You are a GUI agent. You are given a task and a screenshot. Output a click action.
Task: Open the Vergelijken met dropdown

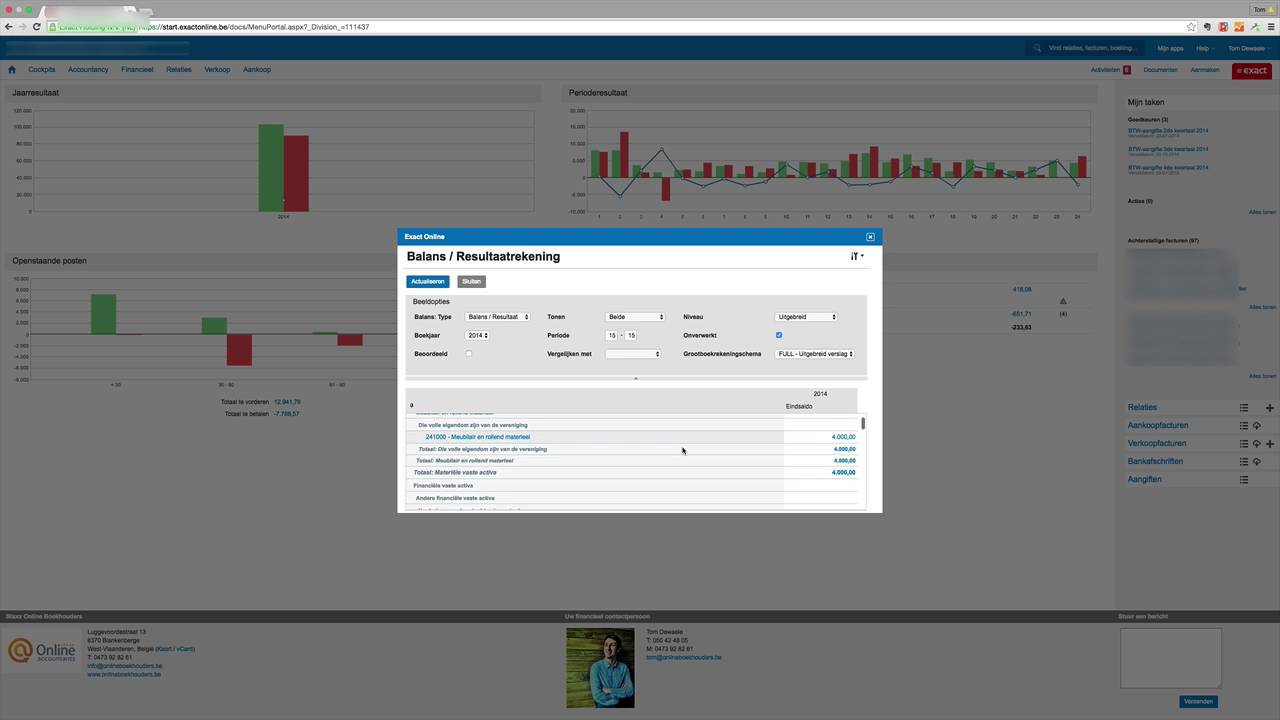(633, 354)
